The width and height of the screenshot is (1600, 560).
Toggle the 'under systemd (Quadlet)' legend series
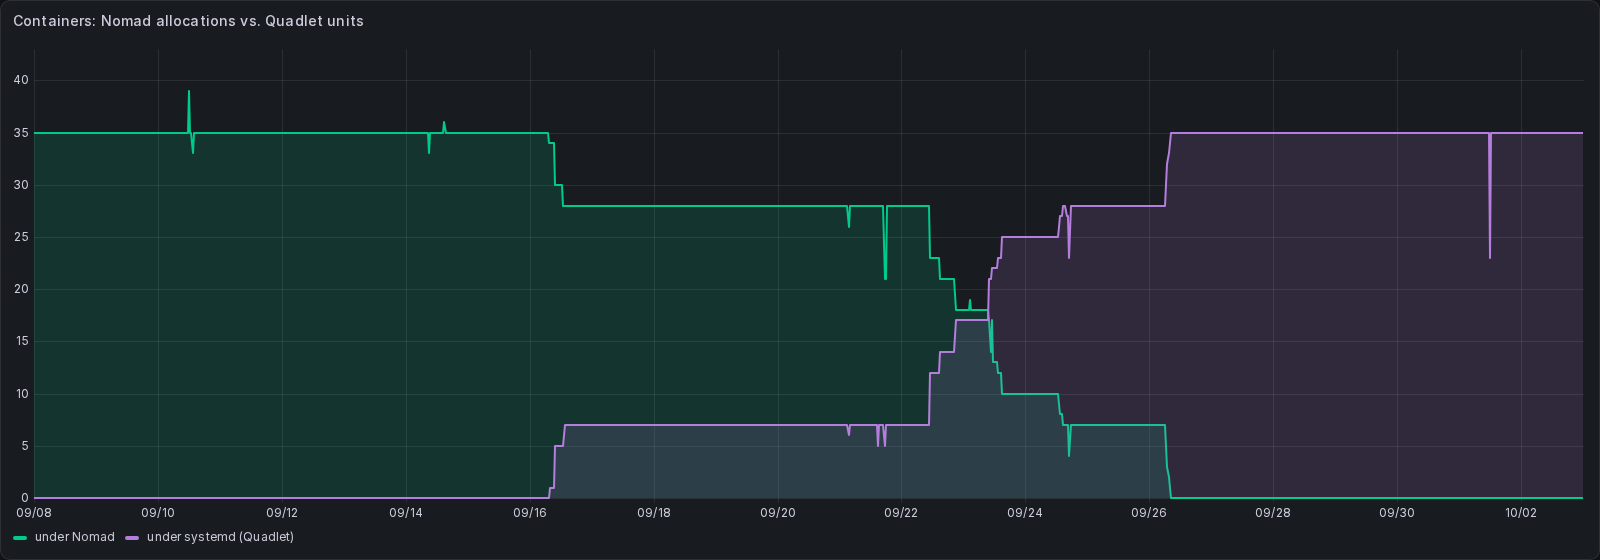220,537
